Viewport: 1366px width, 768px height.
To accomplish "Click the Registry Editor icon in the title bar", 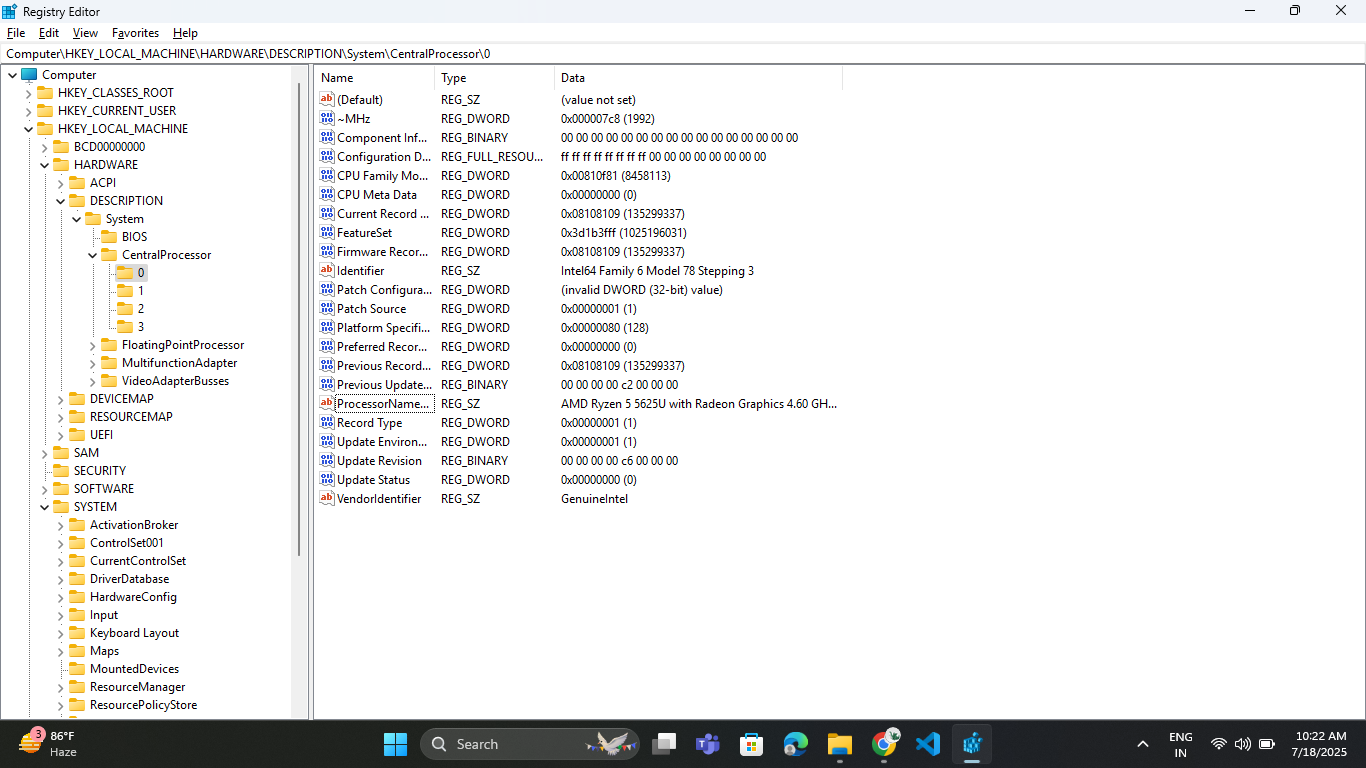I will 10,11.
